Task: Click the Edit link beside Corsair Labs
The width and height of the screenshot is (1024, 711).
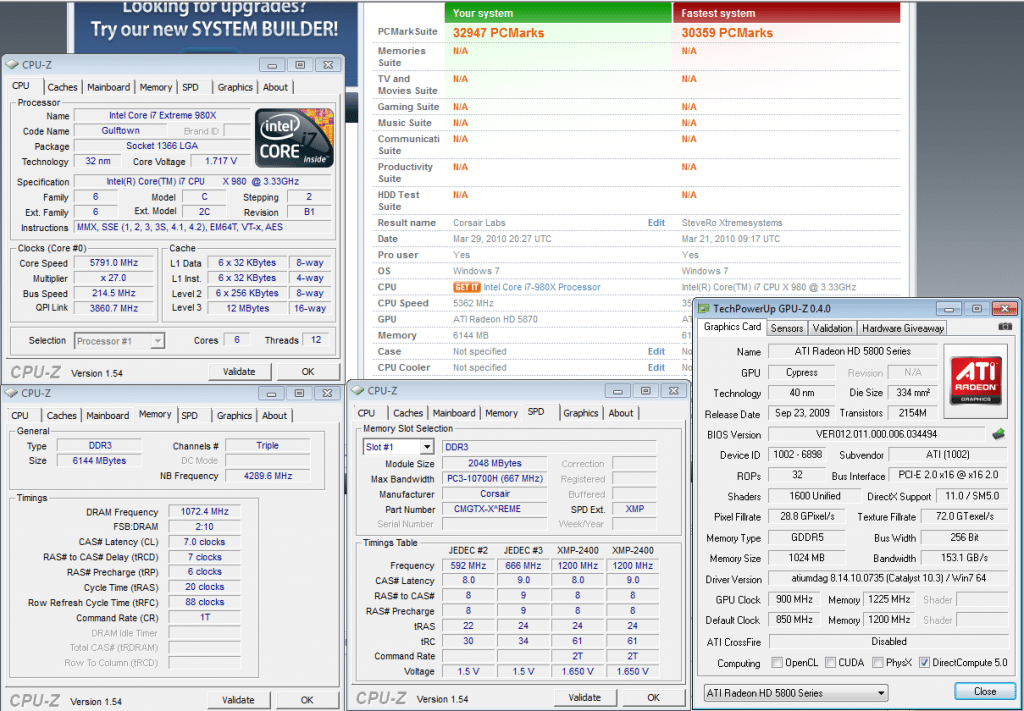Action: click(656, 223)
